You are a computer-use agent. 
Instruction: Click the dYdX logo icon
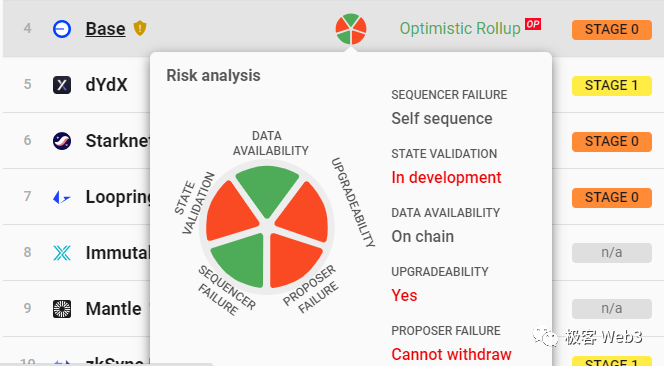pos(62,85)
